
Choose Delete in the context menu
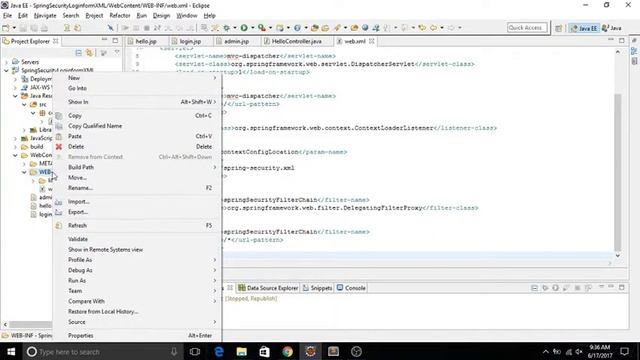click(x=137, y=147)
